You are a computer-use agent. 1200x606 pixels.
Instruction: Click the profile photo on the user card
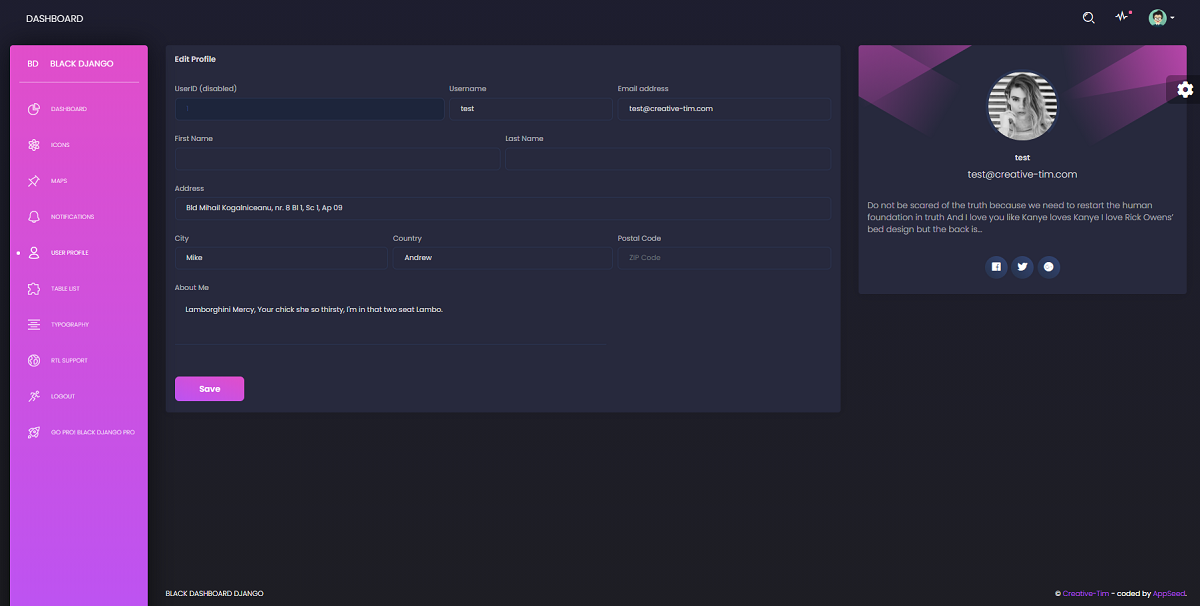(x=1022, y=106)
